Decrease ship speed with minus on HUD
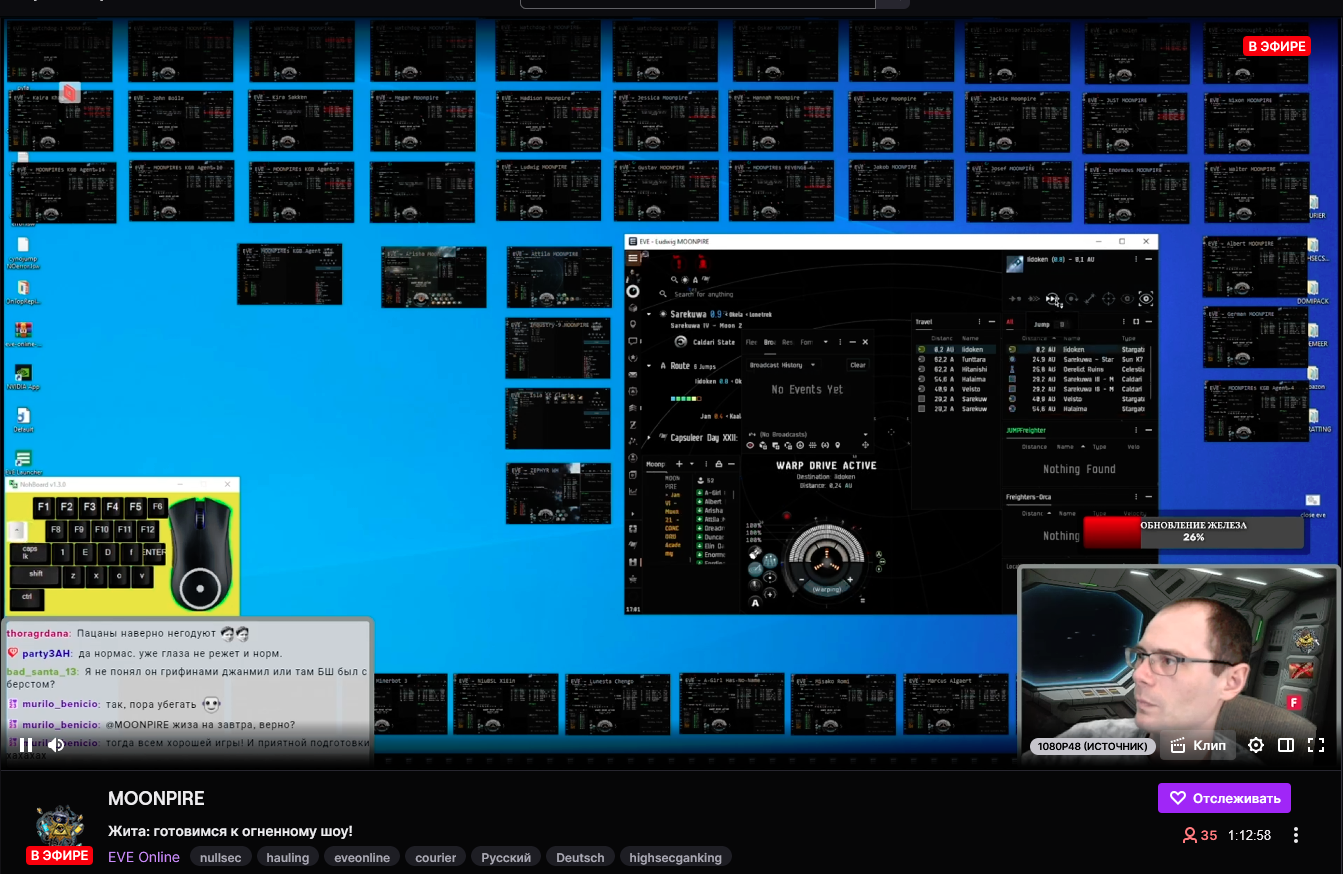 801,580
